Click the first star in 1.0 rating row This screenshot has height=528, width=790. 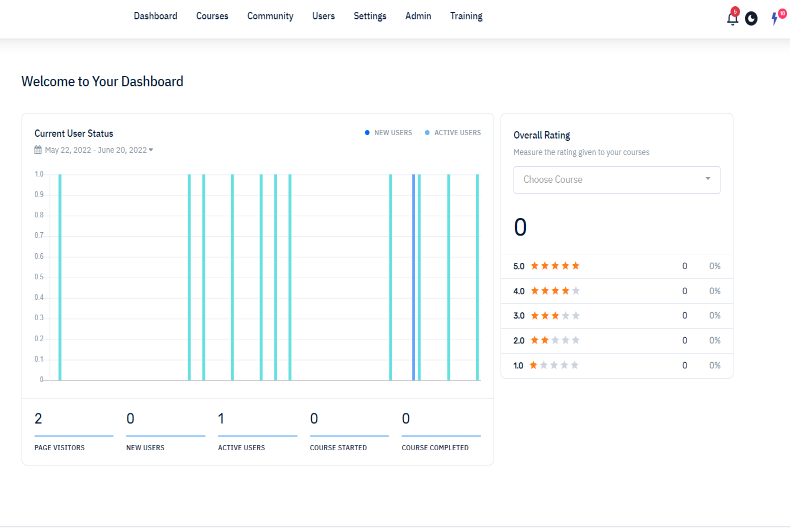pos(534,366)
